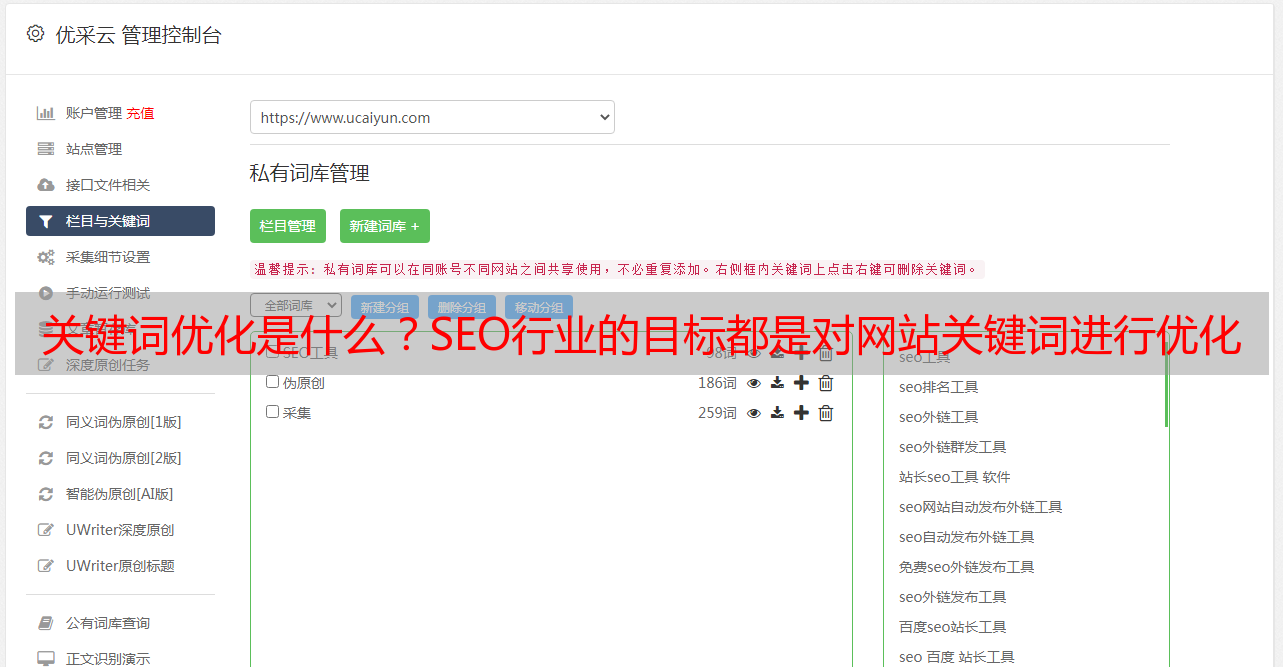Select keyword seo外链发布工具

point(952,597)
